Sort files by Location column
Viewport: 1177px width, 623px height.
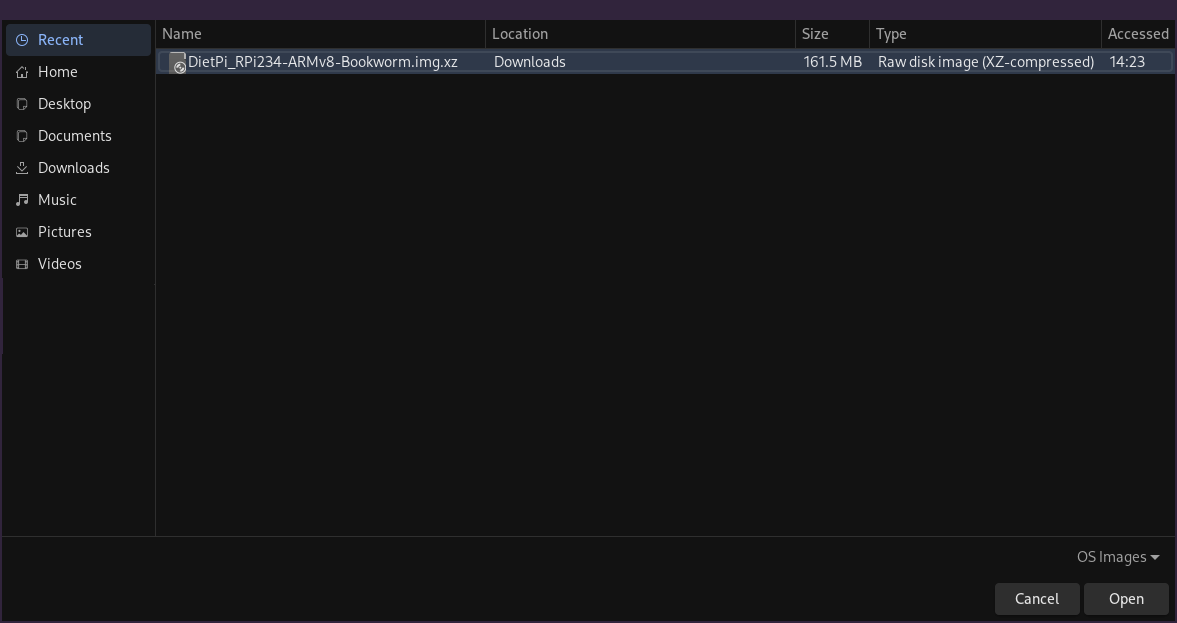tap(640, 34)
